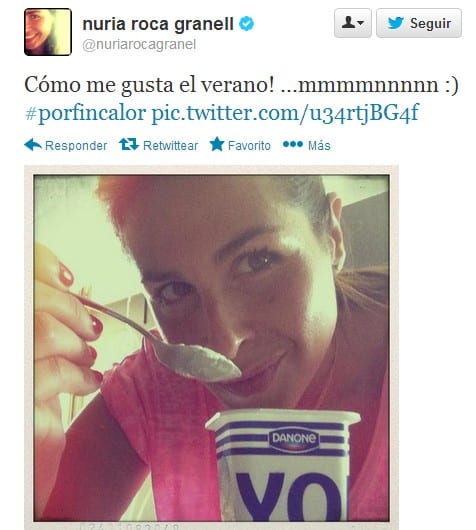
Task: Click the Responder text link
Action: 76,146
